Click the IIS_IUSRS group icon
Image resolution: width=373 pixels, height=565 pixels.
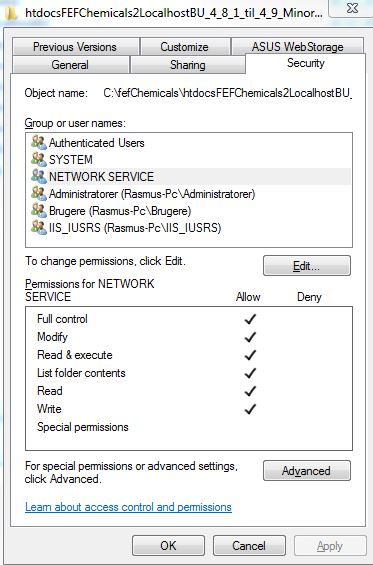click(x=39, y=227)
